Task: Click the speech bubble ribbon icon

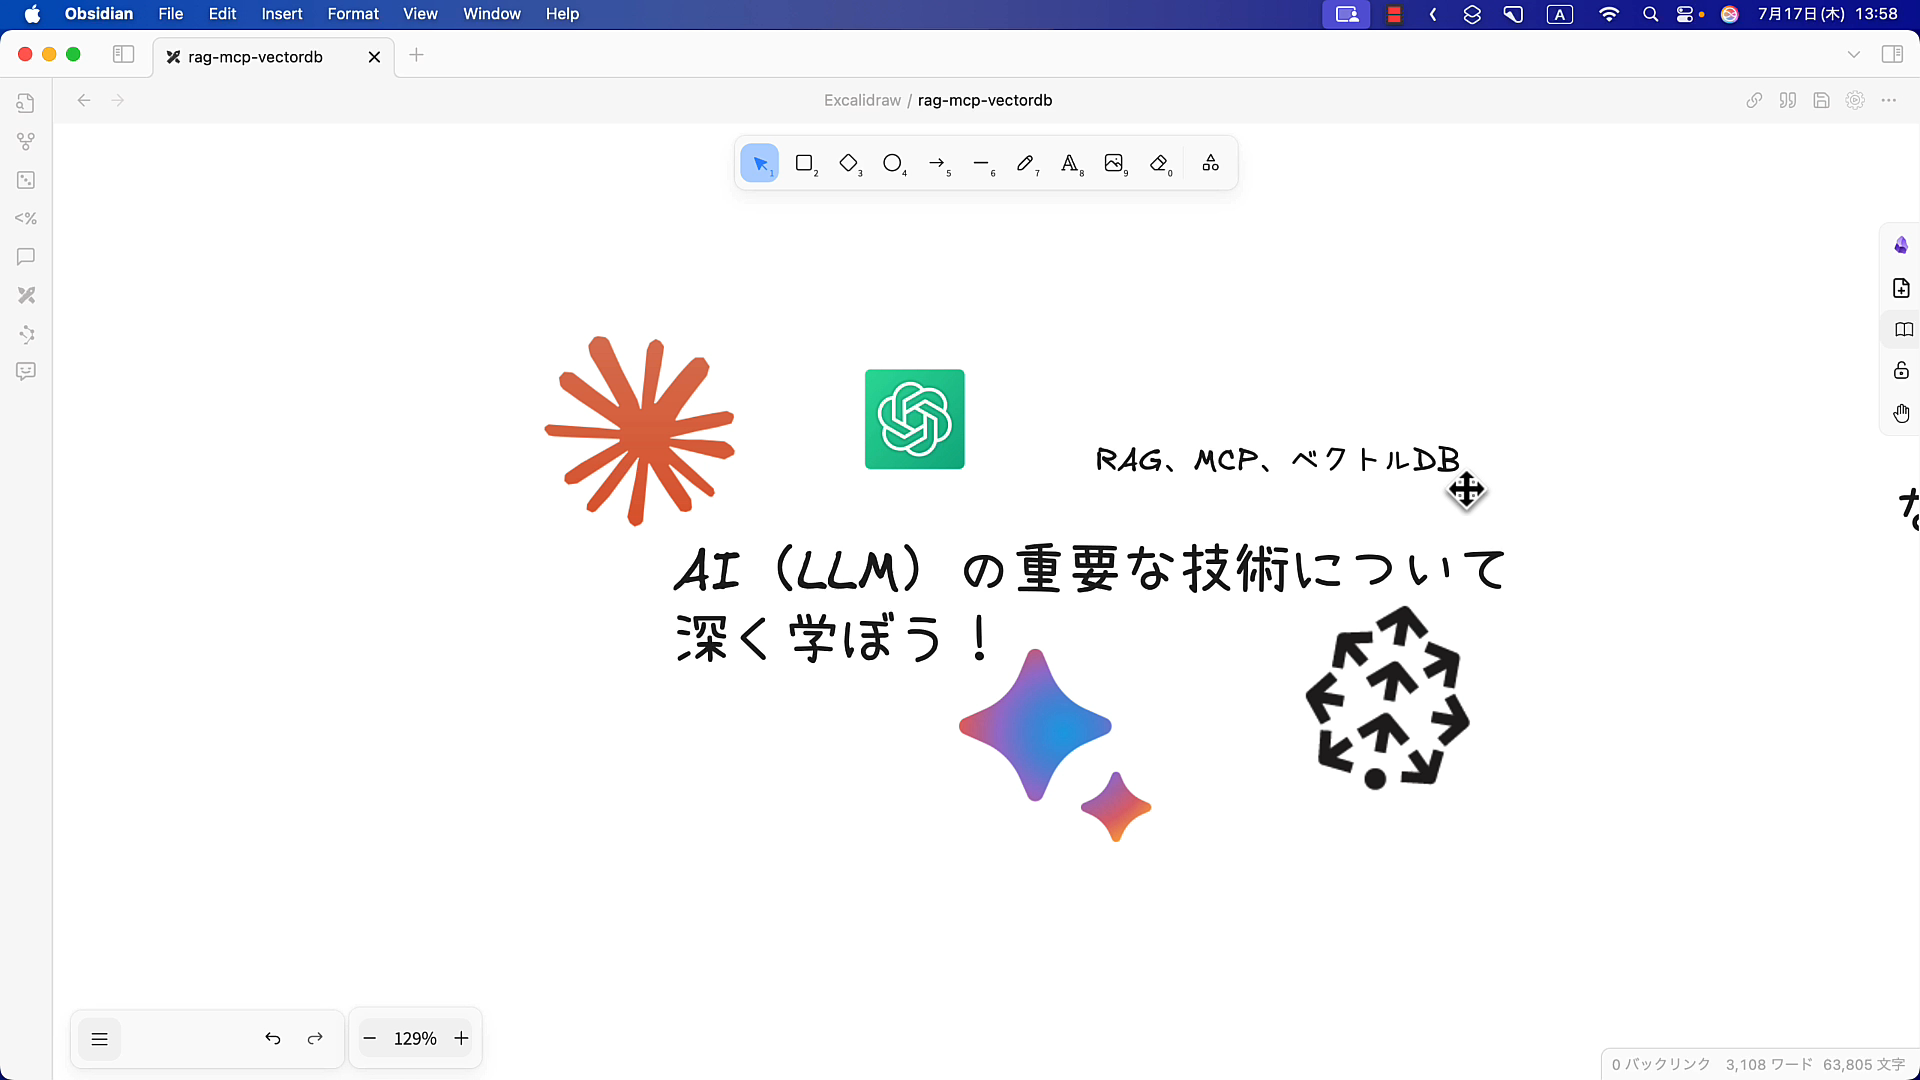Action: pos(26,257)
